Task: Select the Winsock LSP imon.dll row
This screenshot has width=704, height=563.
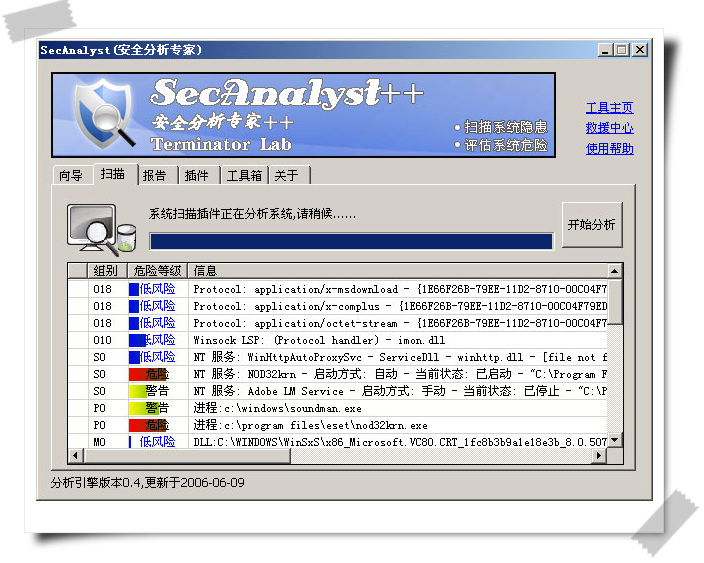Action: pos(338,340)
